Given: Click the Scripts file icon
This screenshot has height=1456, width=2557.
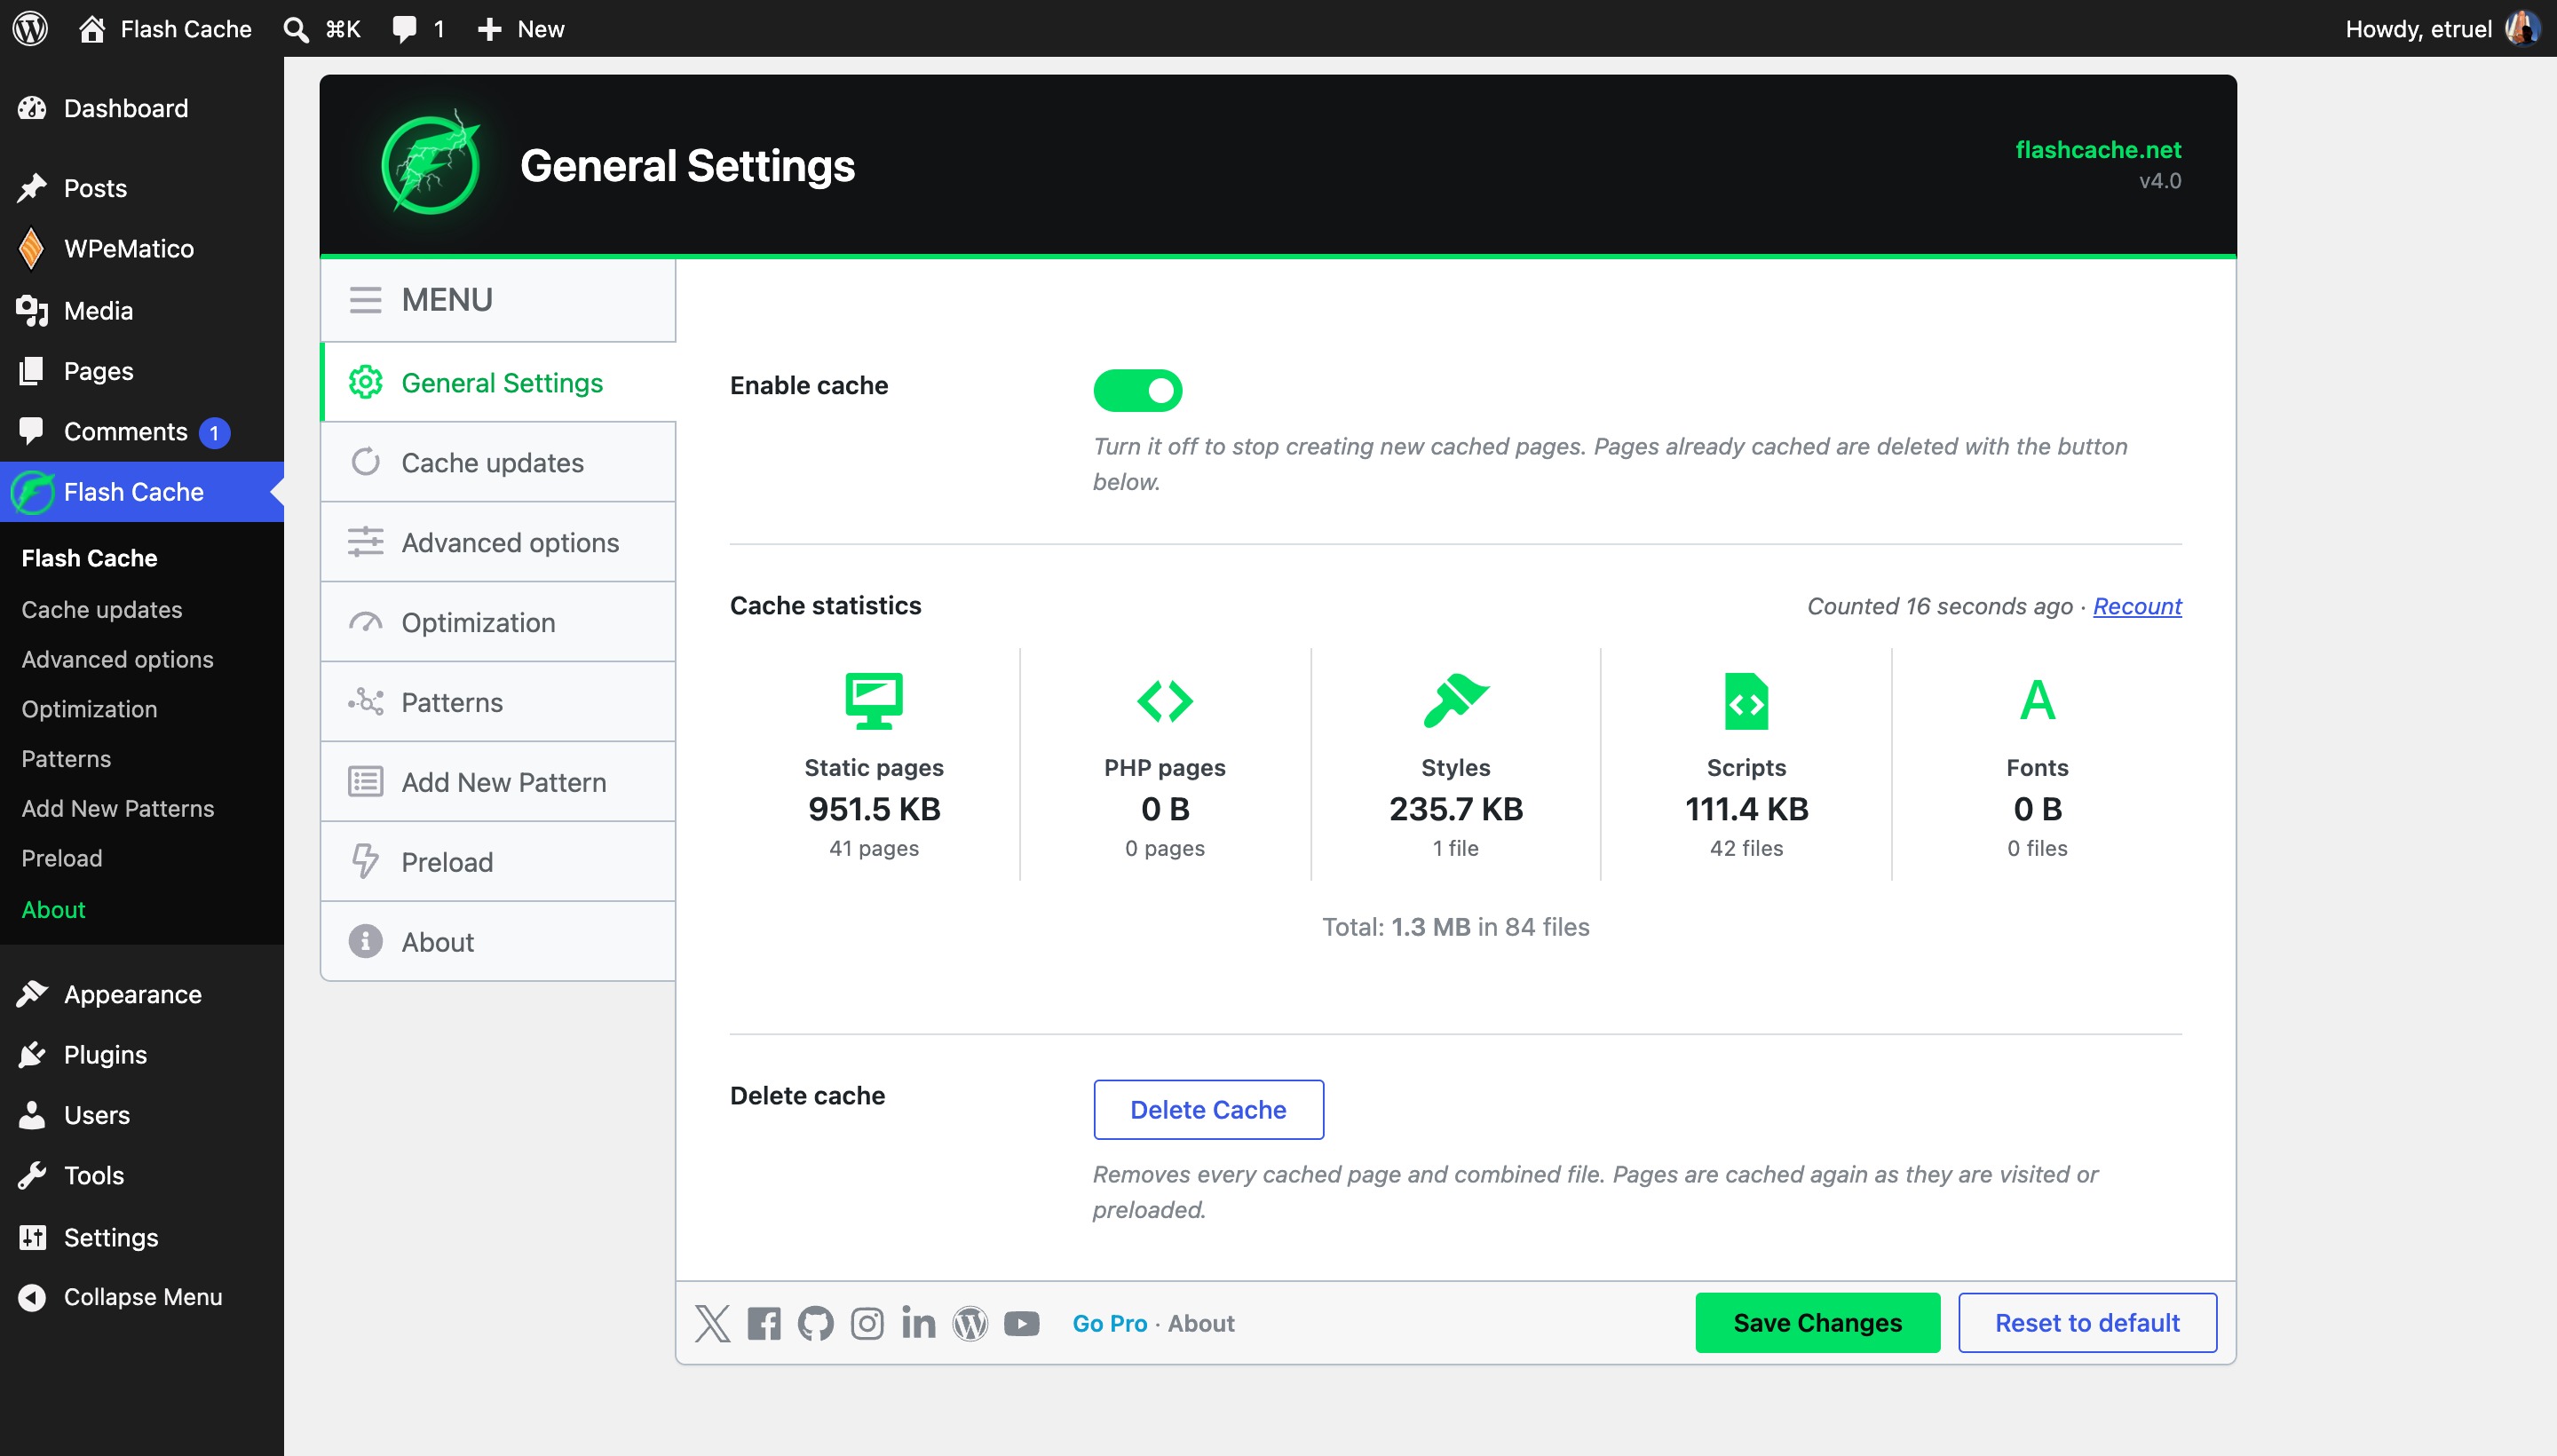Looking at the screenshot, I should 1746,700.
